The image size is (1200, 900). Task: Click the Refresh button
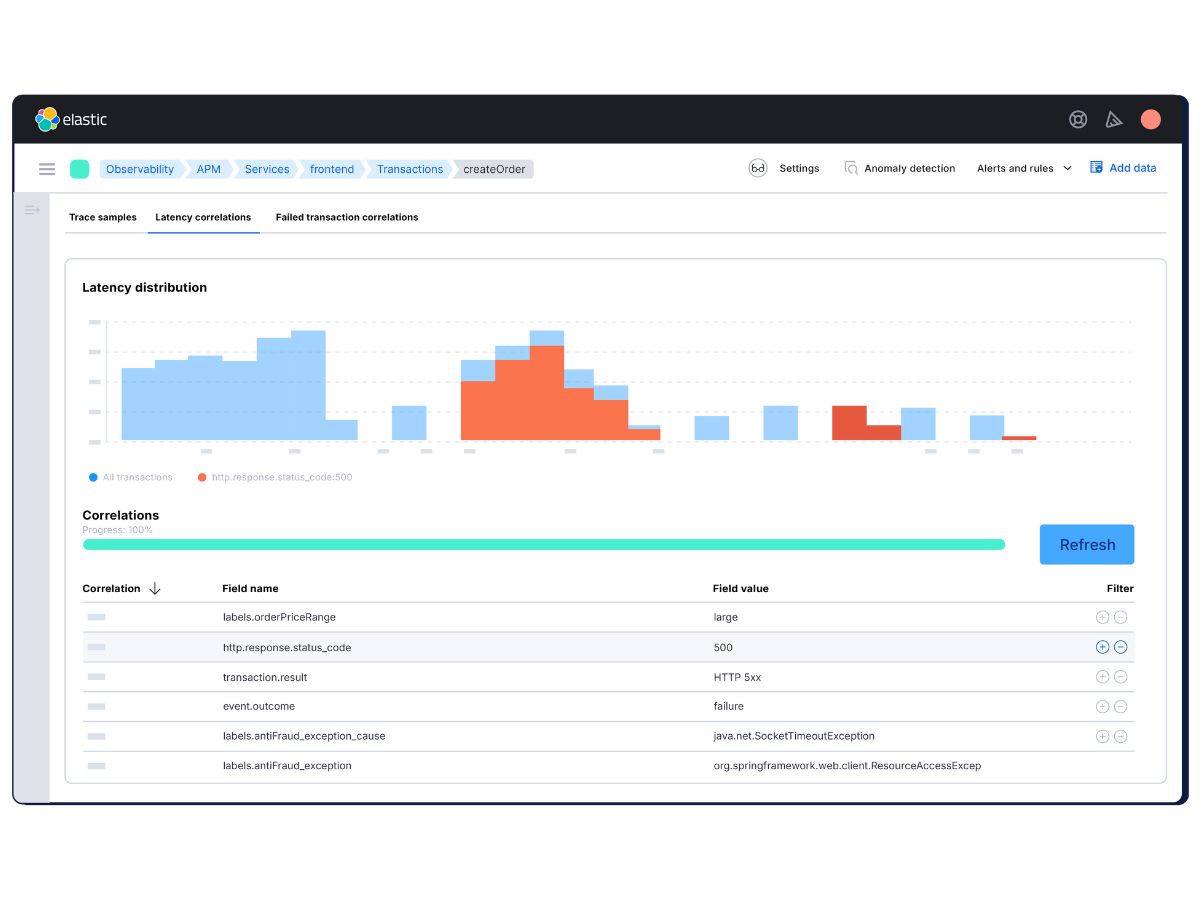[1087, 545]
